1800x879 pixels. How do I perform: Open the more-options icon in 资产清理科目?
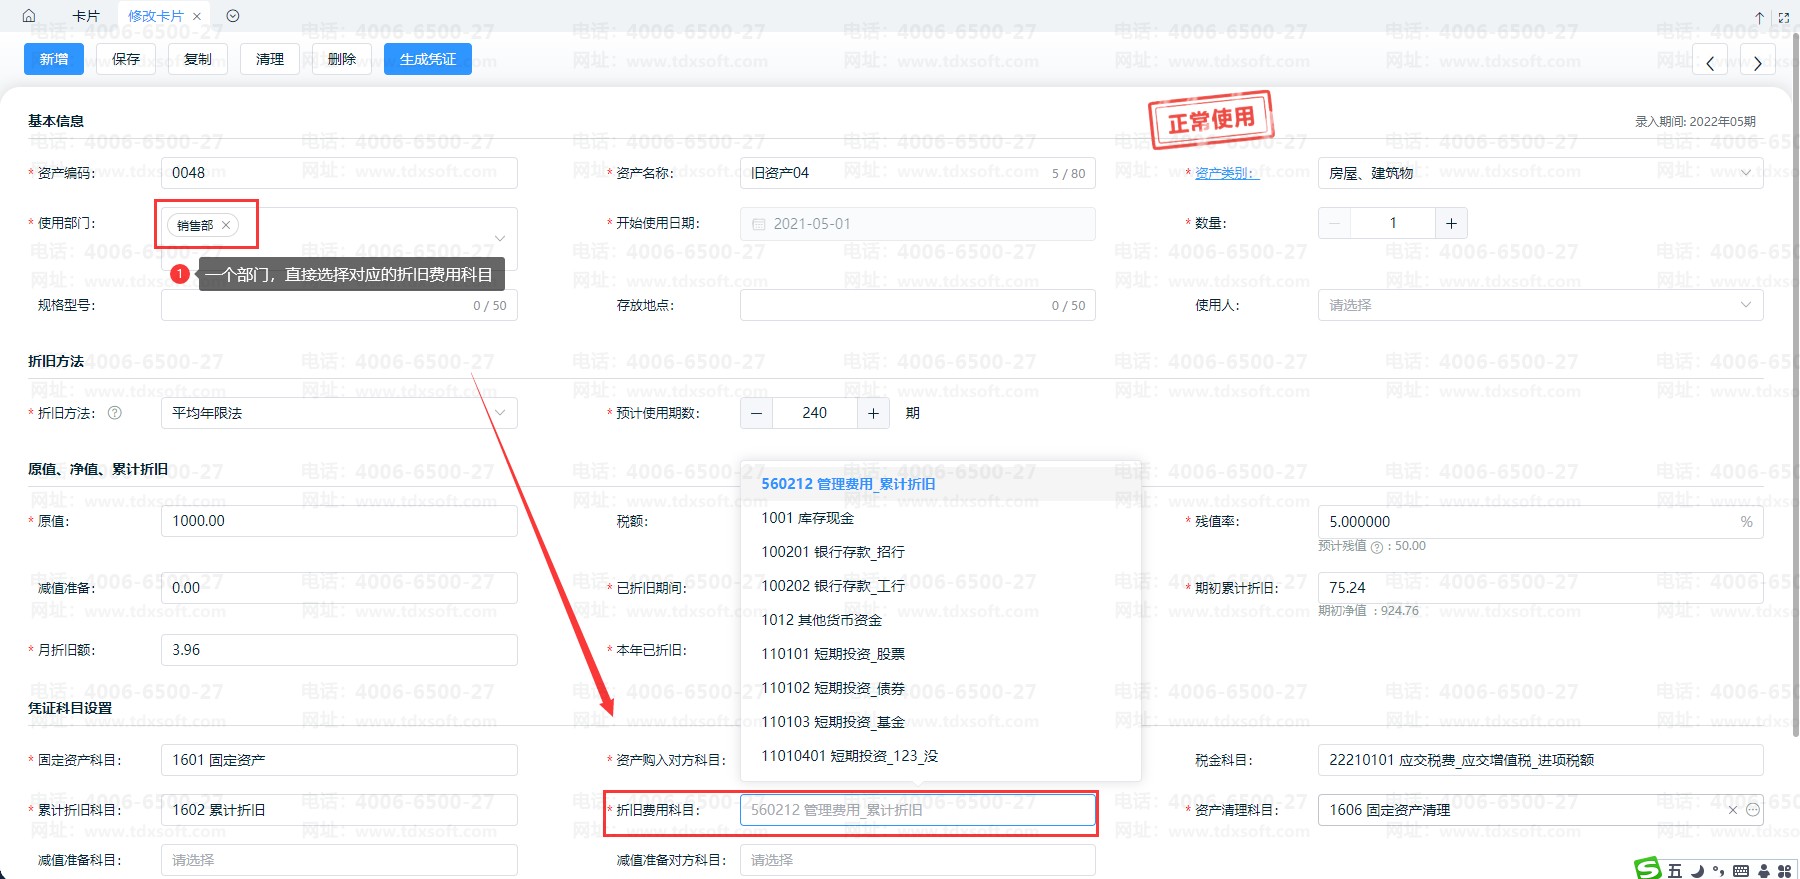coord(1753,810)
